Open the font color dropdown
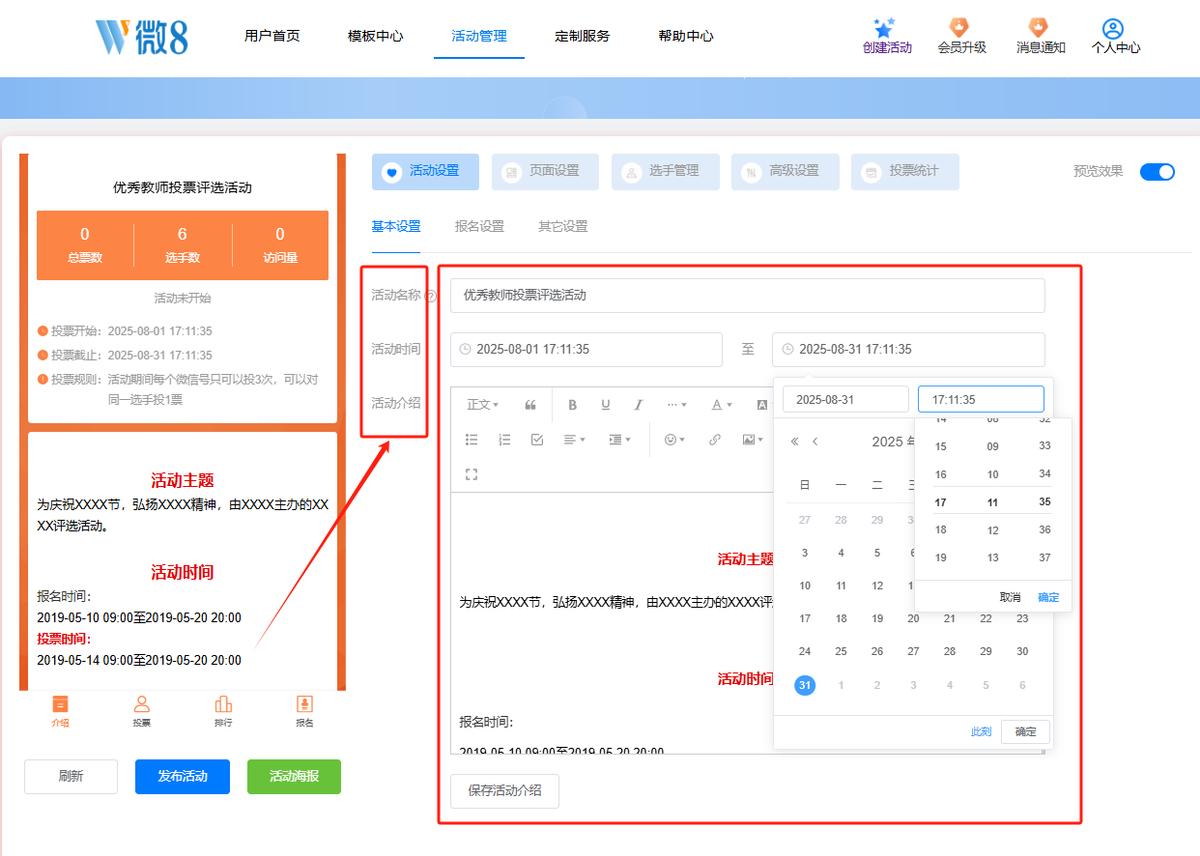Image resolution: width=1200 pixels, height=856 pixels. pyautogui.click(x=722, y=405)
